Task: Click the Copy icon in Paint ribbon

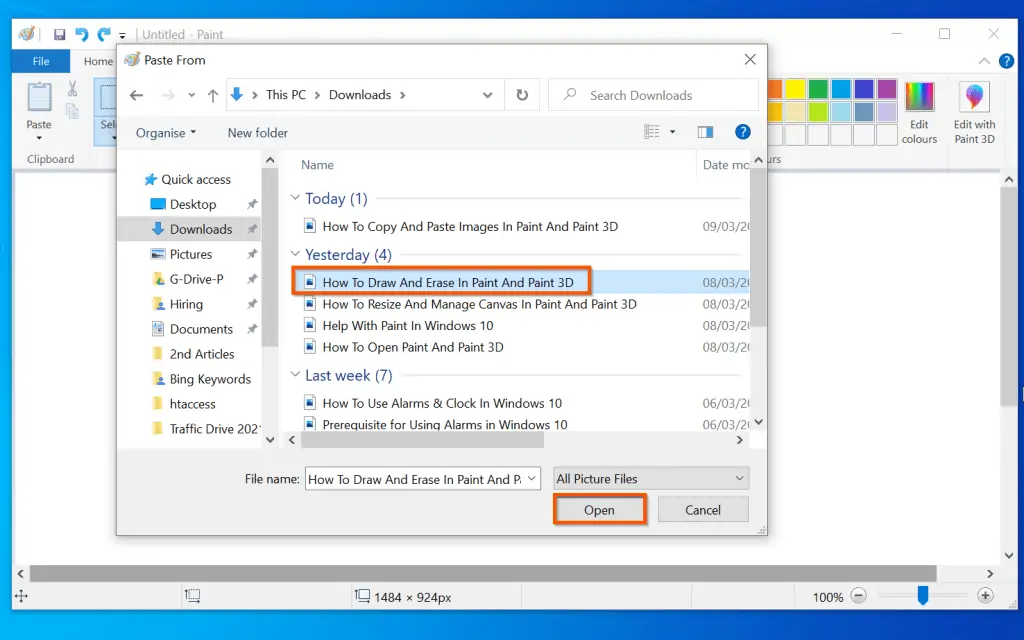Action: click(x=72, y=111)
